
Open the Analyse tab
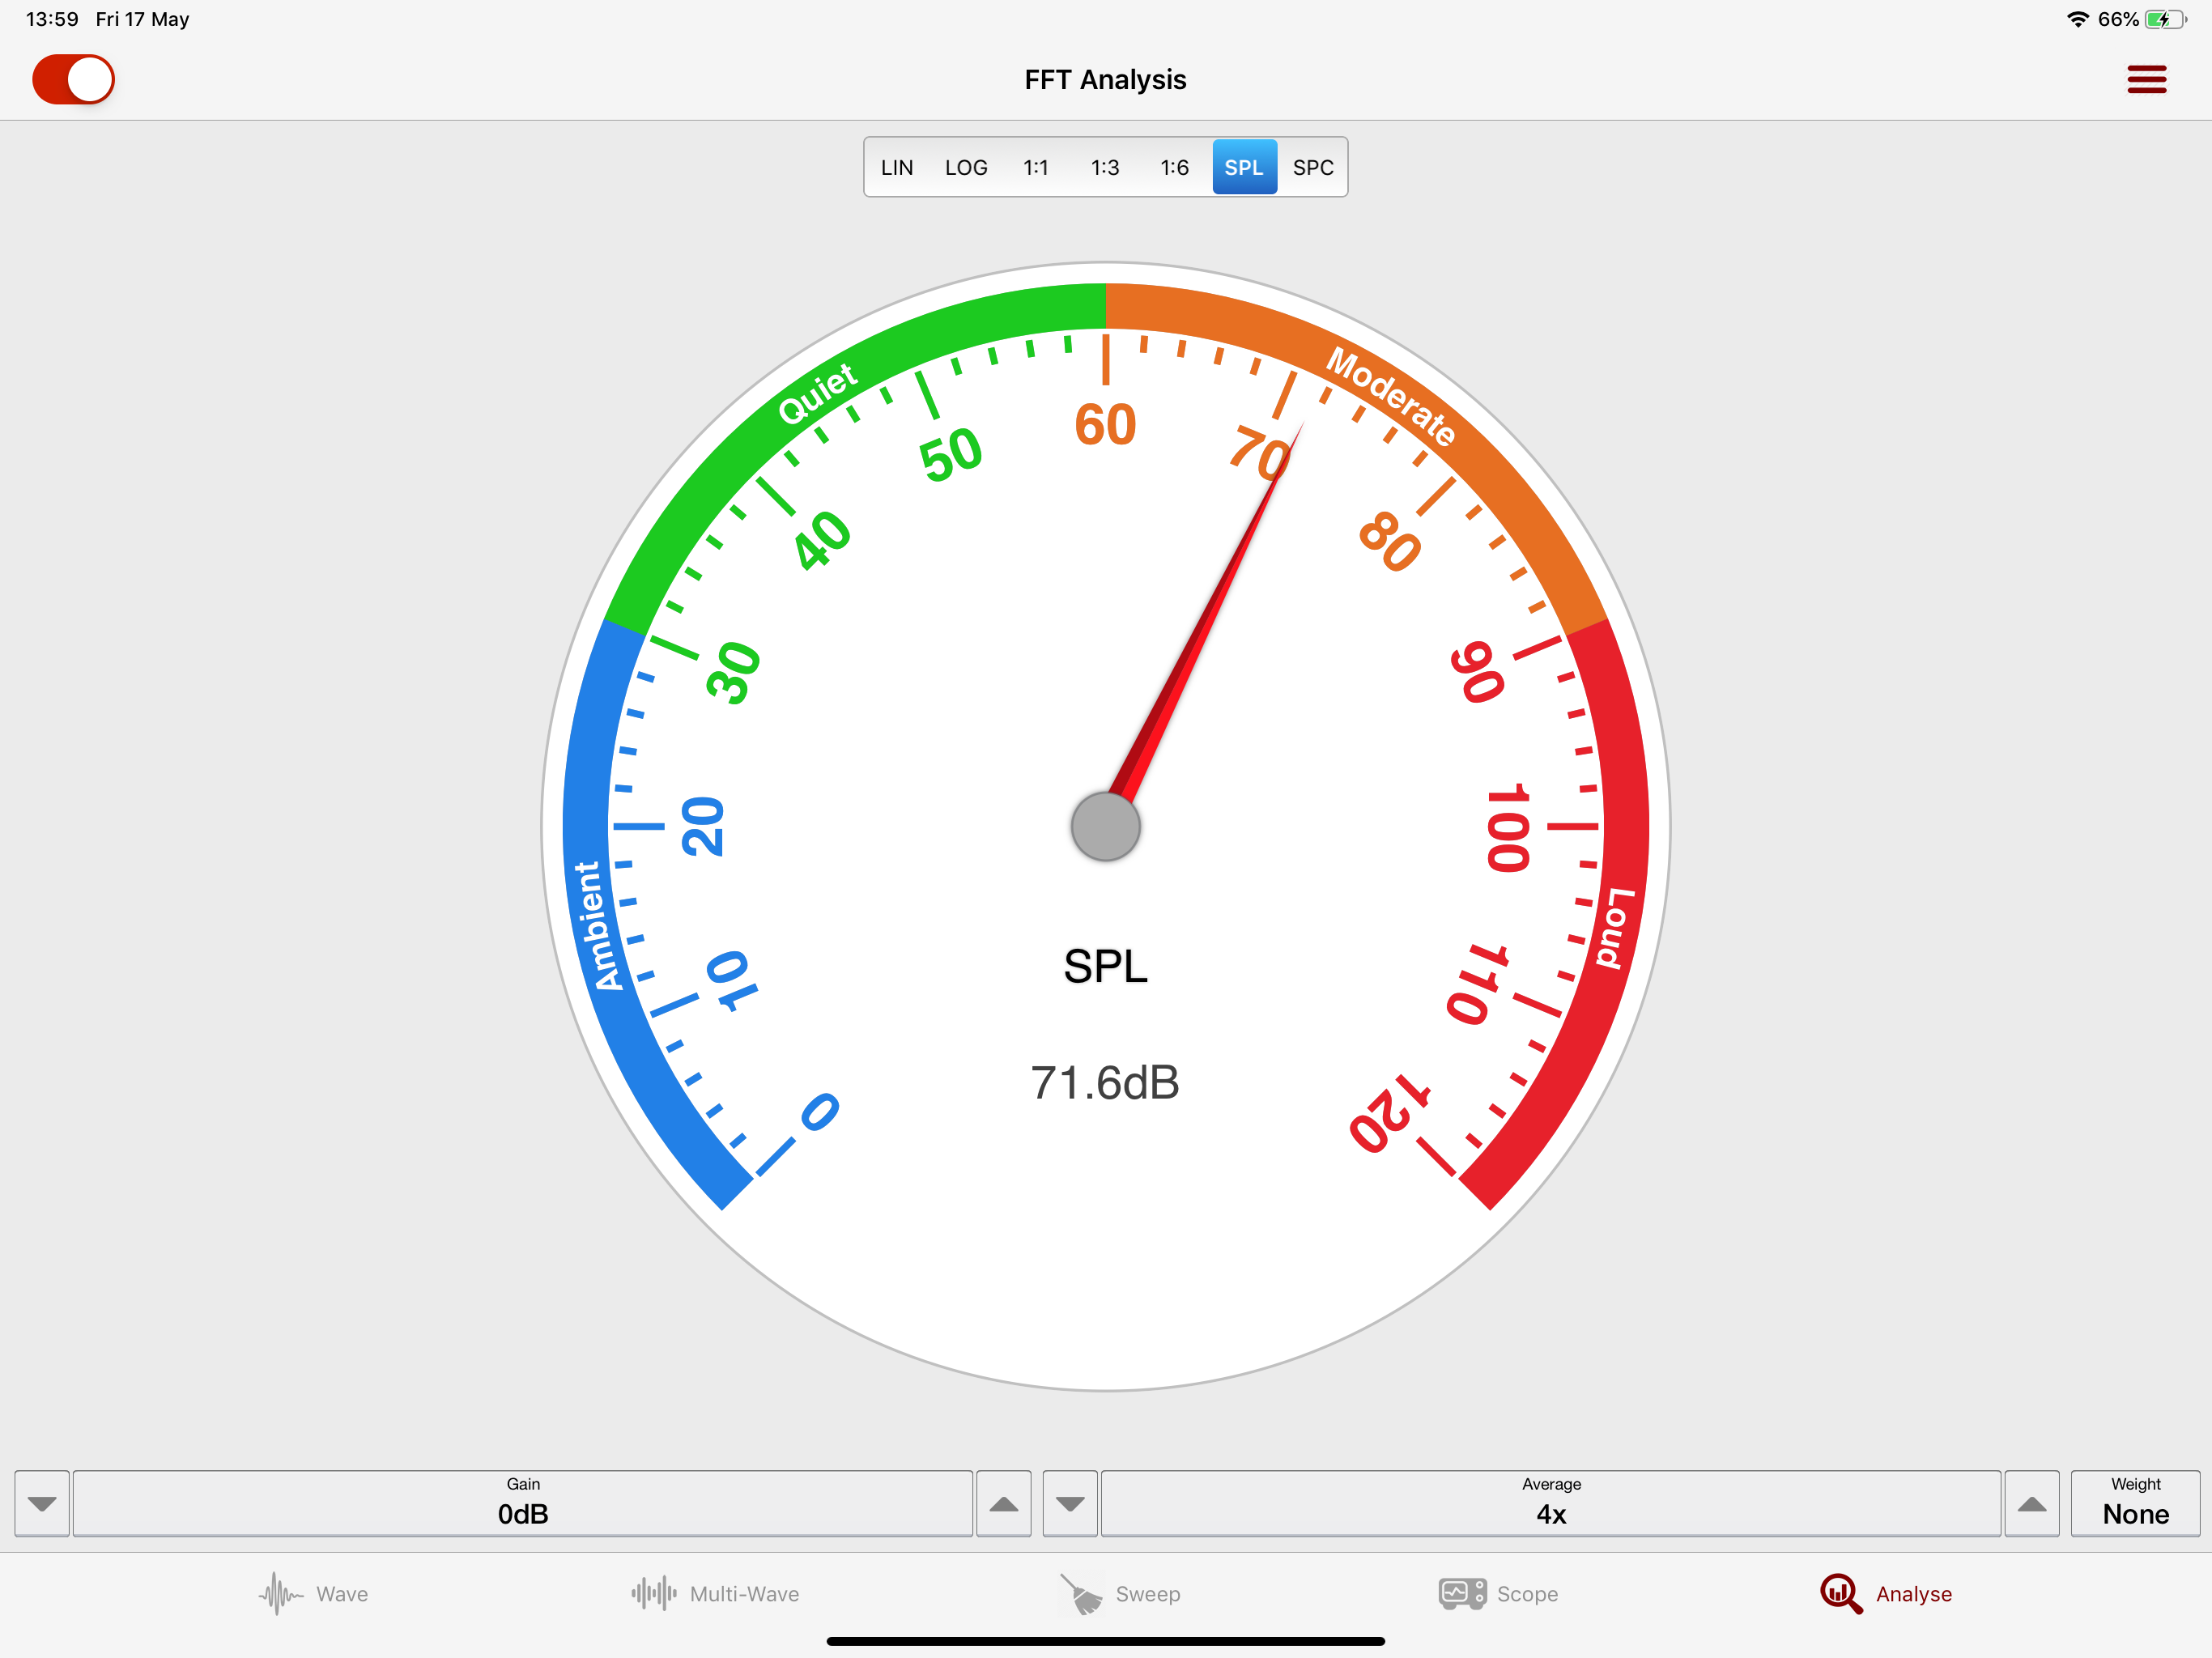click(1886, 1594)
